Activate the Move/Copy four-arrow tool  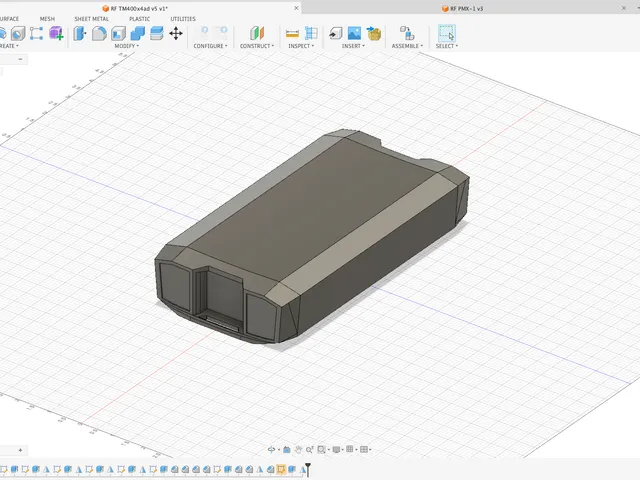coord(176,33)
